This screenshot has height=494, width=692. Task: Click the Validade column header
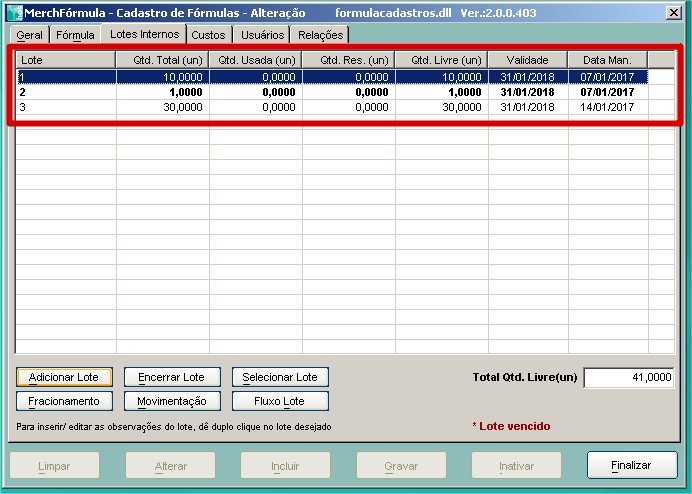click(x=527, y=60)
